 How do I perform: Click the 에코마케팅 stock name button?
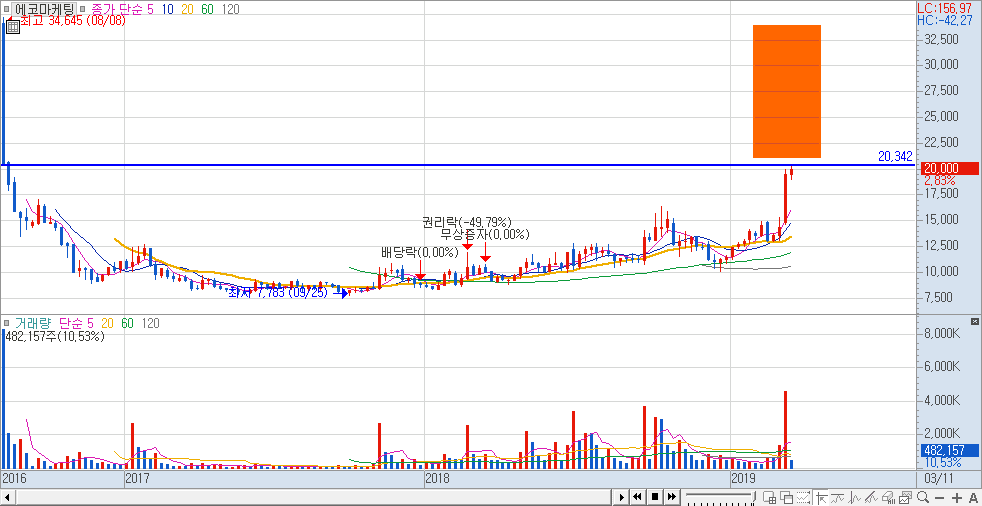(x=44, y=9)
